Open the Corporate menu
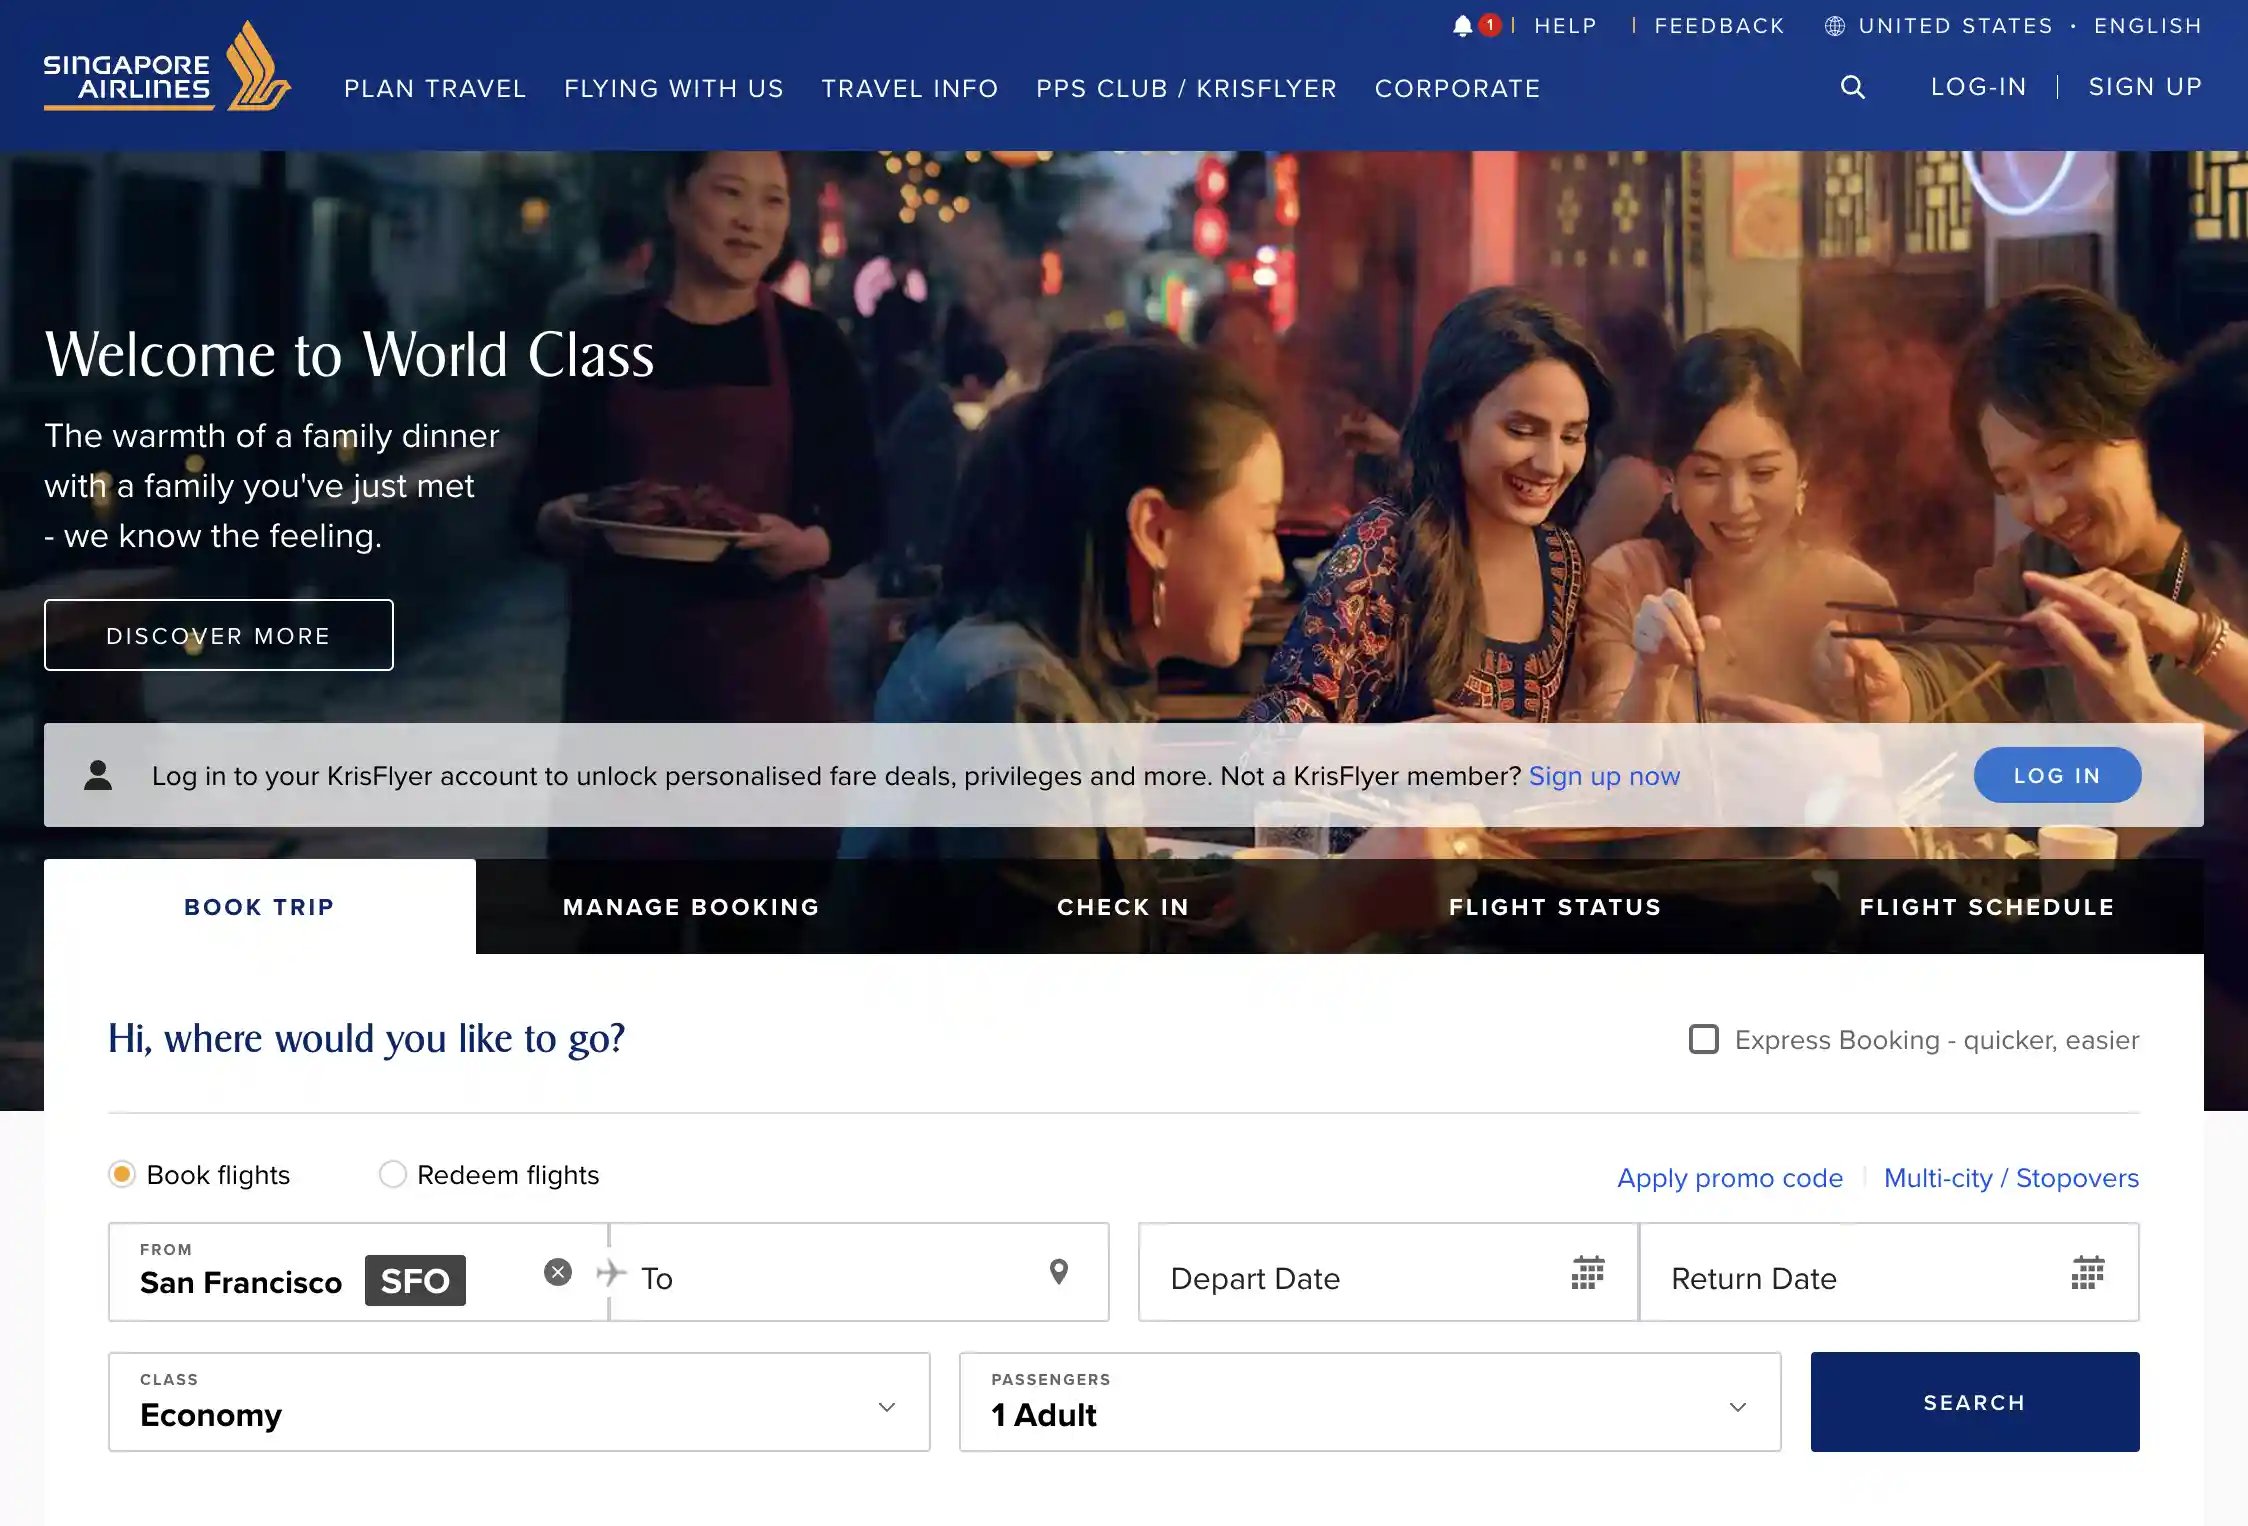The image size is (2248, 1526). (x=1458, y=89)
